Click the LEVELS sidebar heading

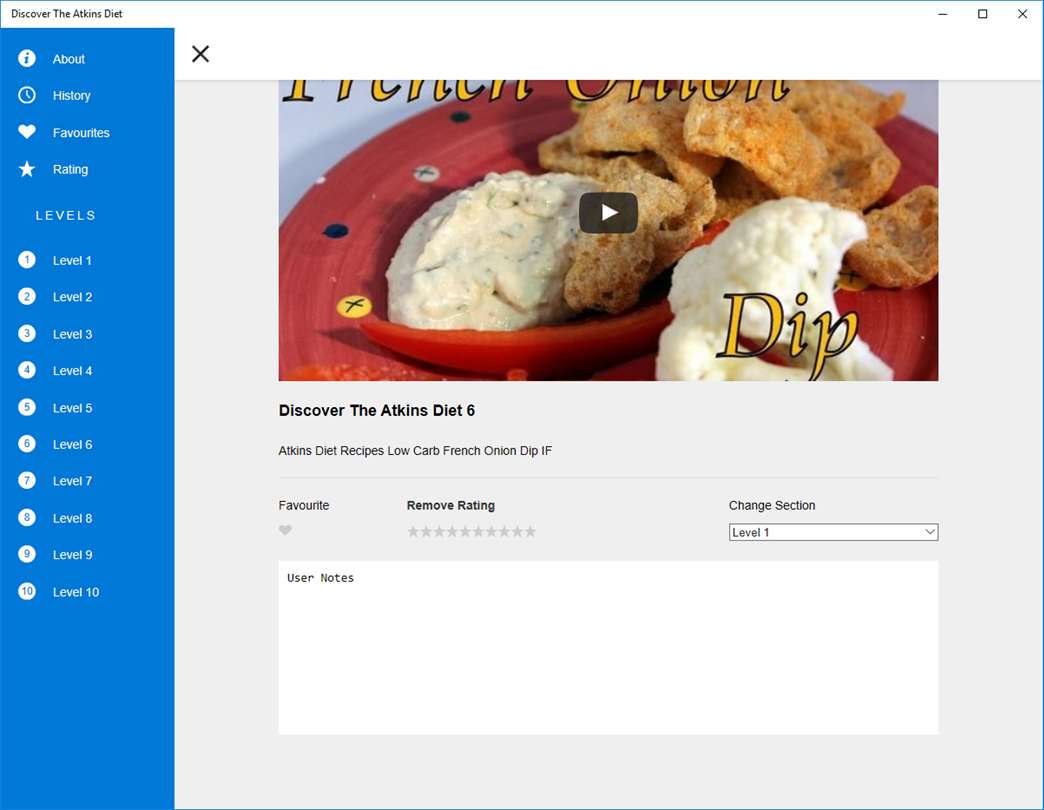(x=66, y=216)
